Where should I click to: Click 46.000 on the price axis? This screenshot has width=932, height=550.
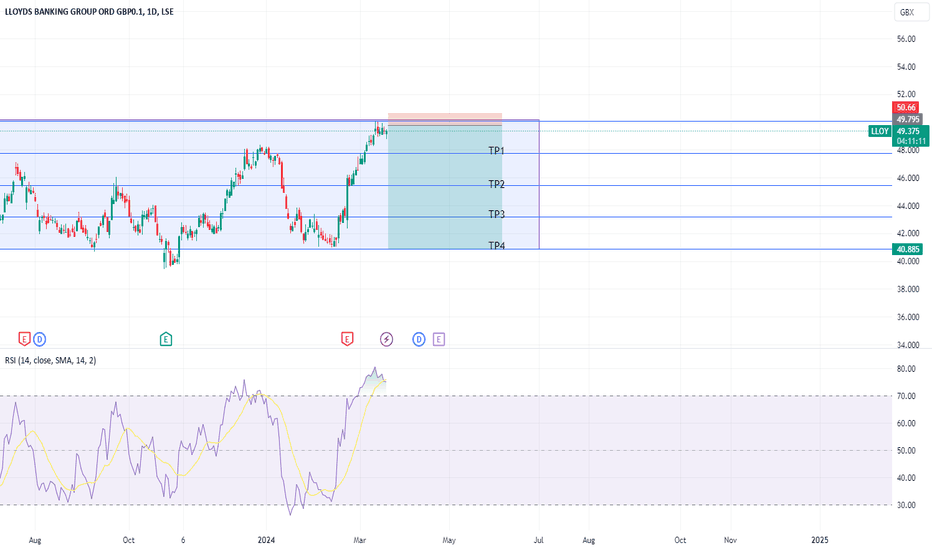908,178
